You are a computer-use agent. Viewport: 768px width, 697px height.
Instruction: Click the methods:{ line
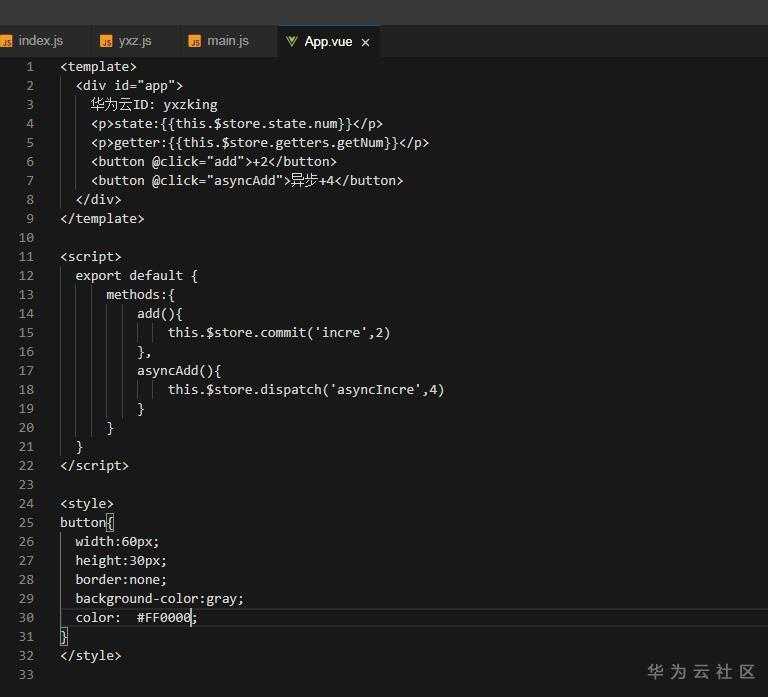[x=141, y=295]
